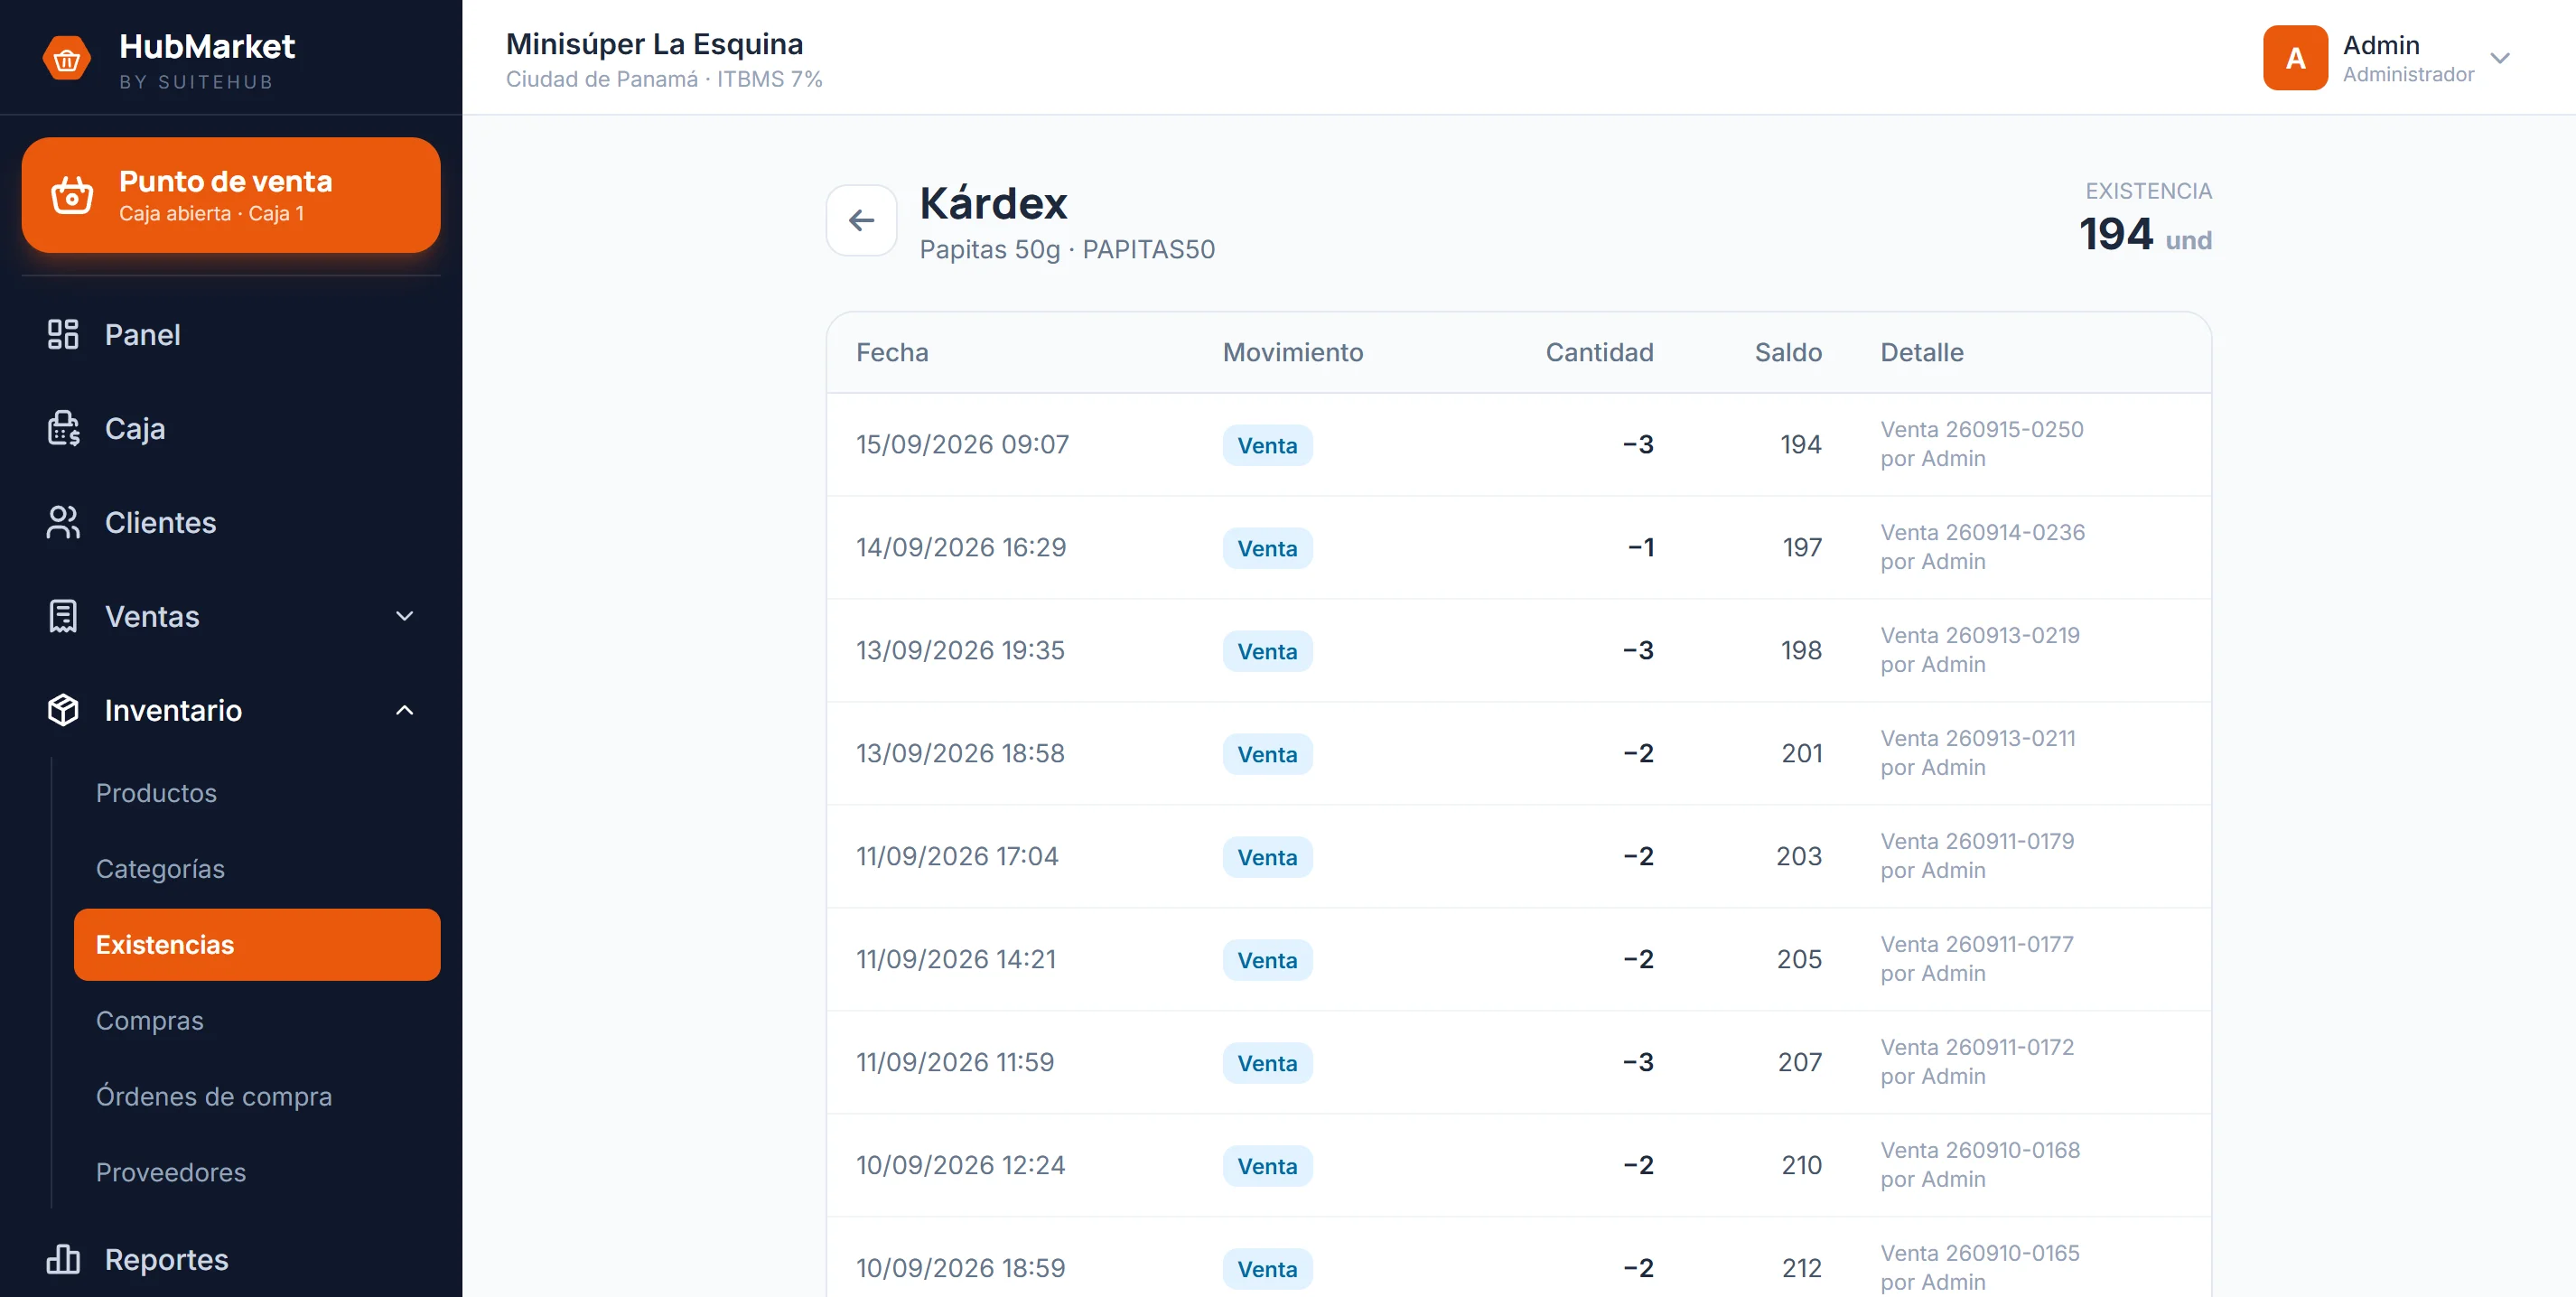2576x1297 pixels.
Task: Click the 194 und existencia value
Action: (2145, 235)
